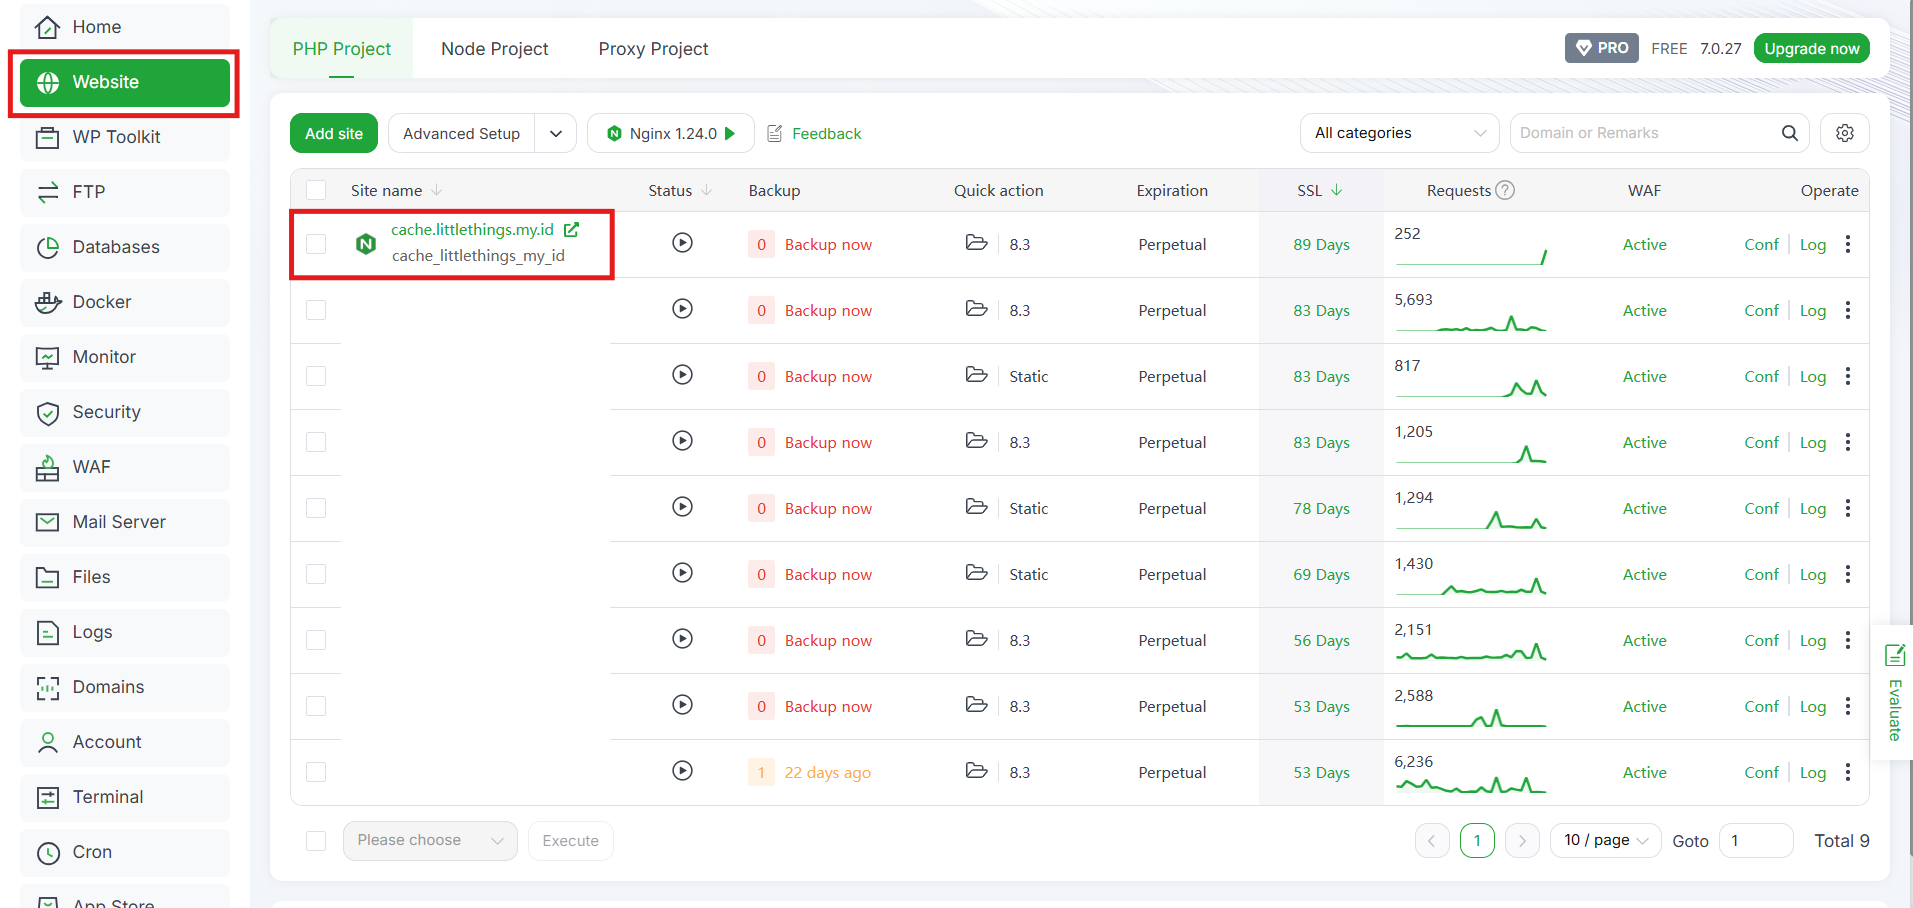Screen dimensions: 1913x908
Task: Select Website in the sidebar
Action: point(124,82)
